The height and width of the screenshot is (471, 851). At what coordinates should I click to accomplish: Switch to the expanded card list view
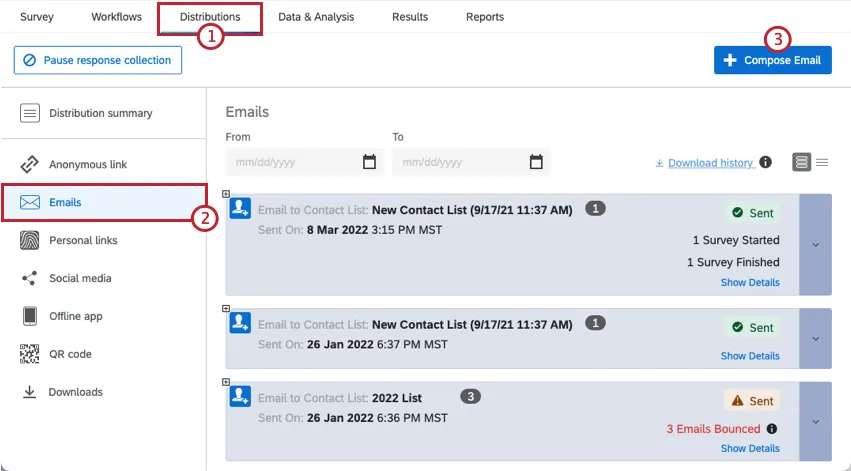click(802, 162)
